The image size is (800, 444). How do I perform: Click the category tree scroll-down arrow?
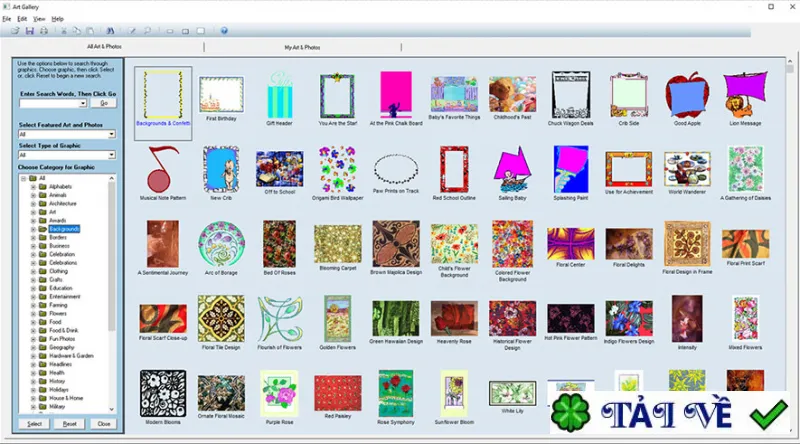pos(111,409)
